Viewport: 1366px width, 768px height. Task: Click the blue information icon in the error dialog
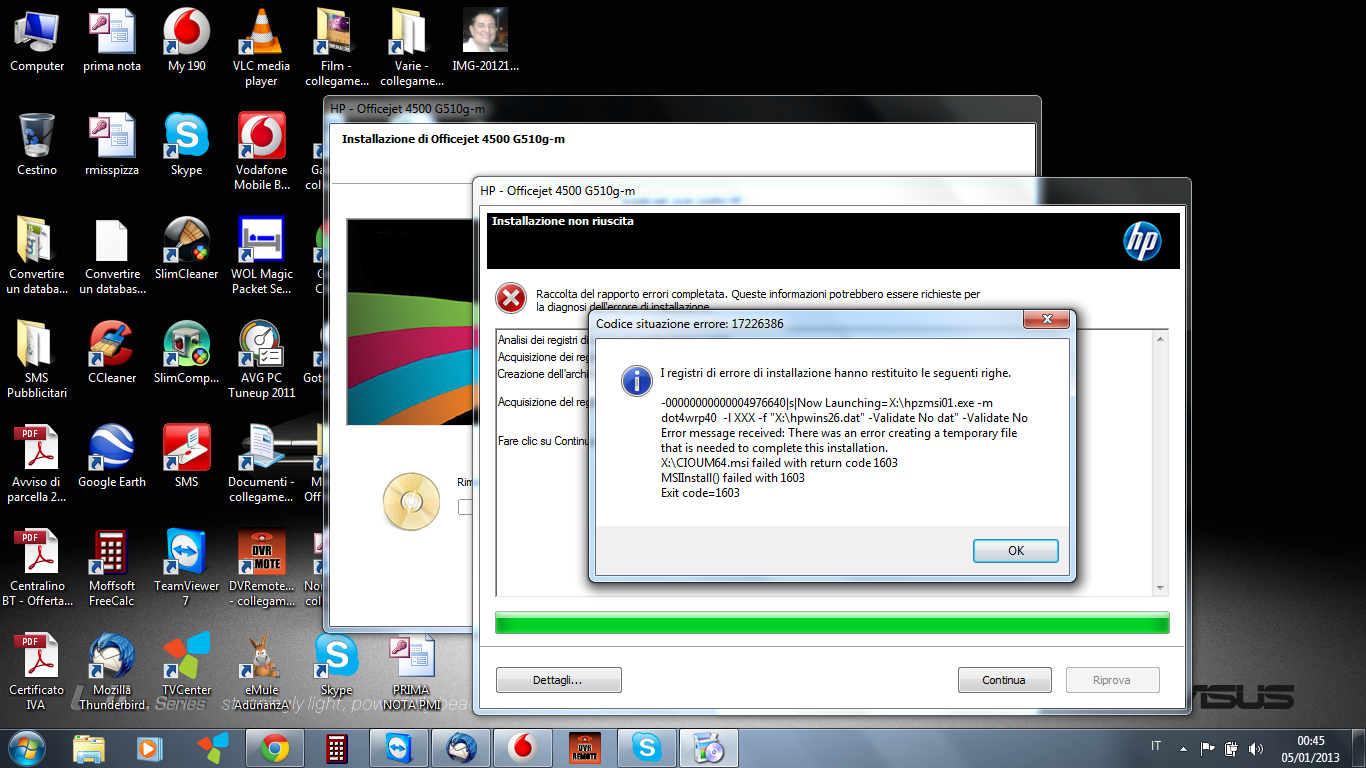coord(636,380)
